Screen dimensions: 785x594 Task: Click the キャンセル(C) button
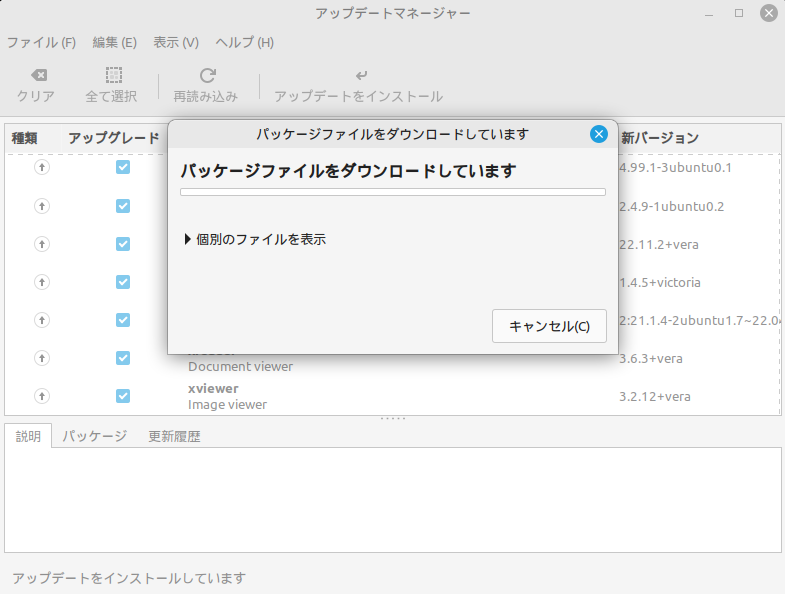pyautogui.click(x=549, y=326)
